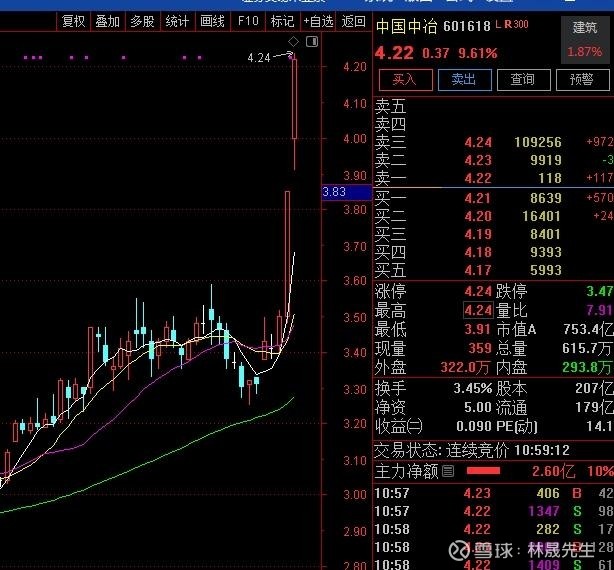Open the 统计 statistics tool
Screen dimensions: 614x570
click(177, 21)
